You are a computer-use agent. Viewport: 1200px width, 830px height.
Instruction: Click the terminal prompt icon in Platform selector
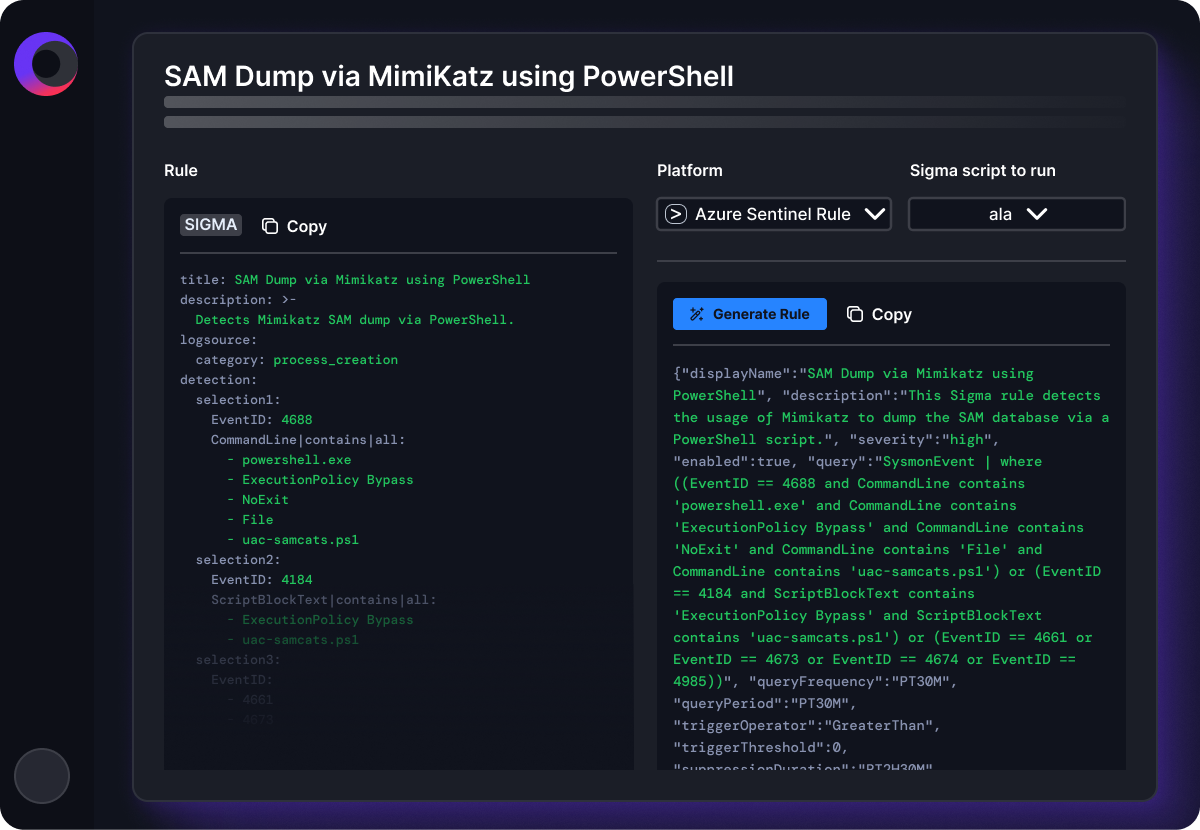coord(676,214)
